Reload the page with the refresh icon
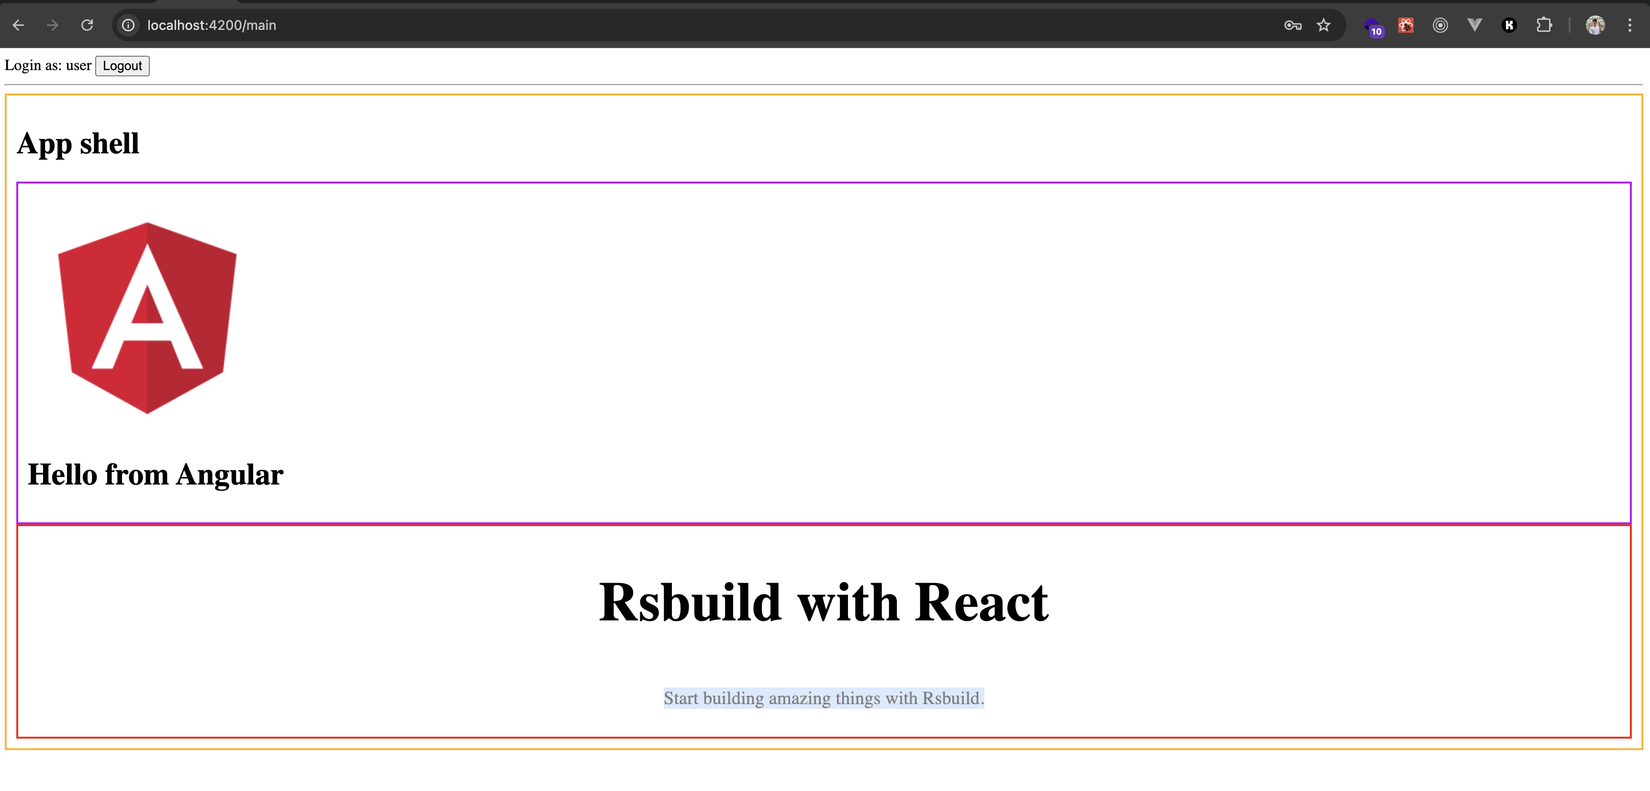The width and height of the screenshot is (1650, 791). click(87, 25)
